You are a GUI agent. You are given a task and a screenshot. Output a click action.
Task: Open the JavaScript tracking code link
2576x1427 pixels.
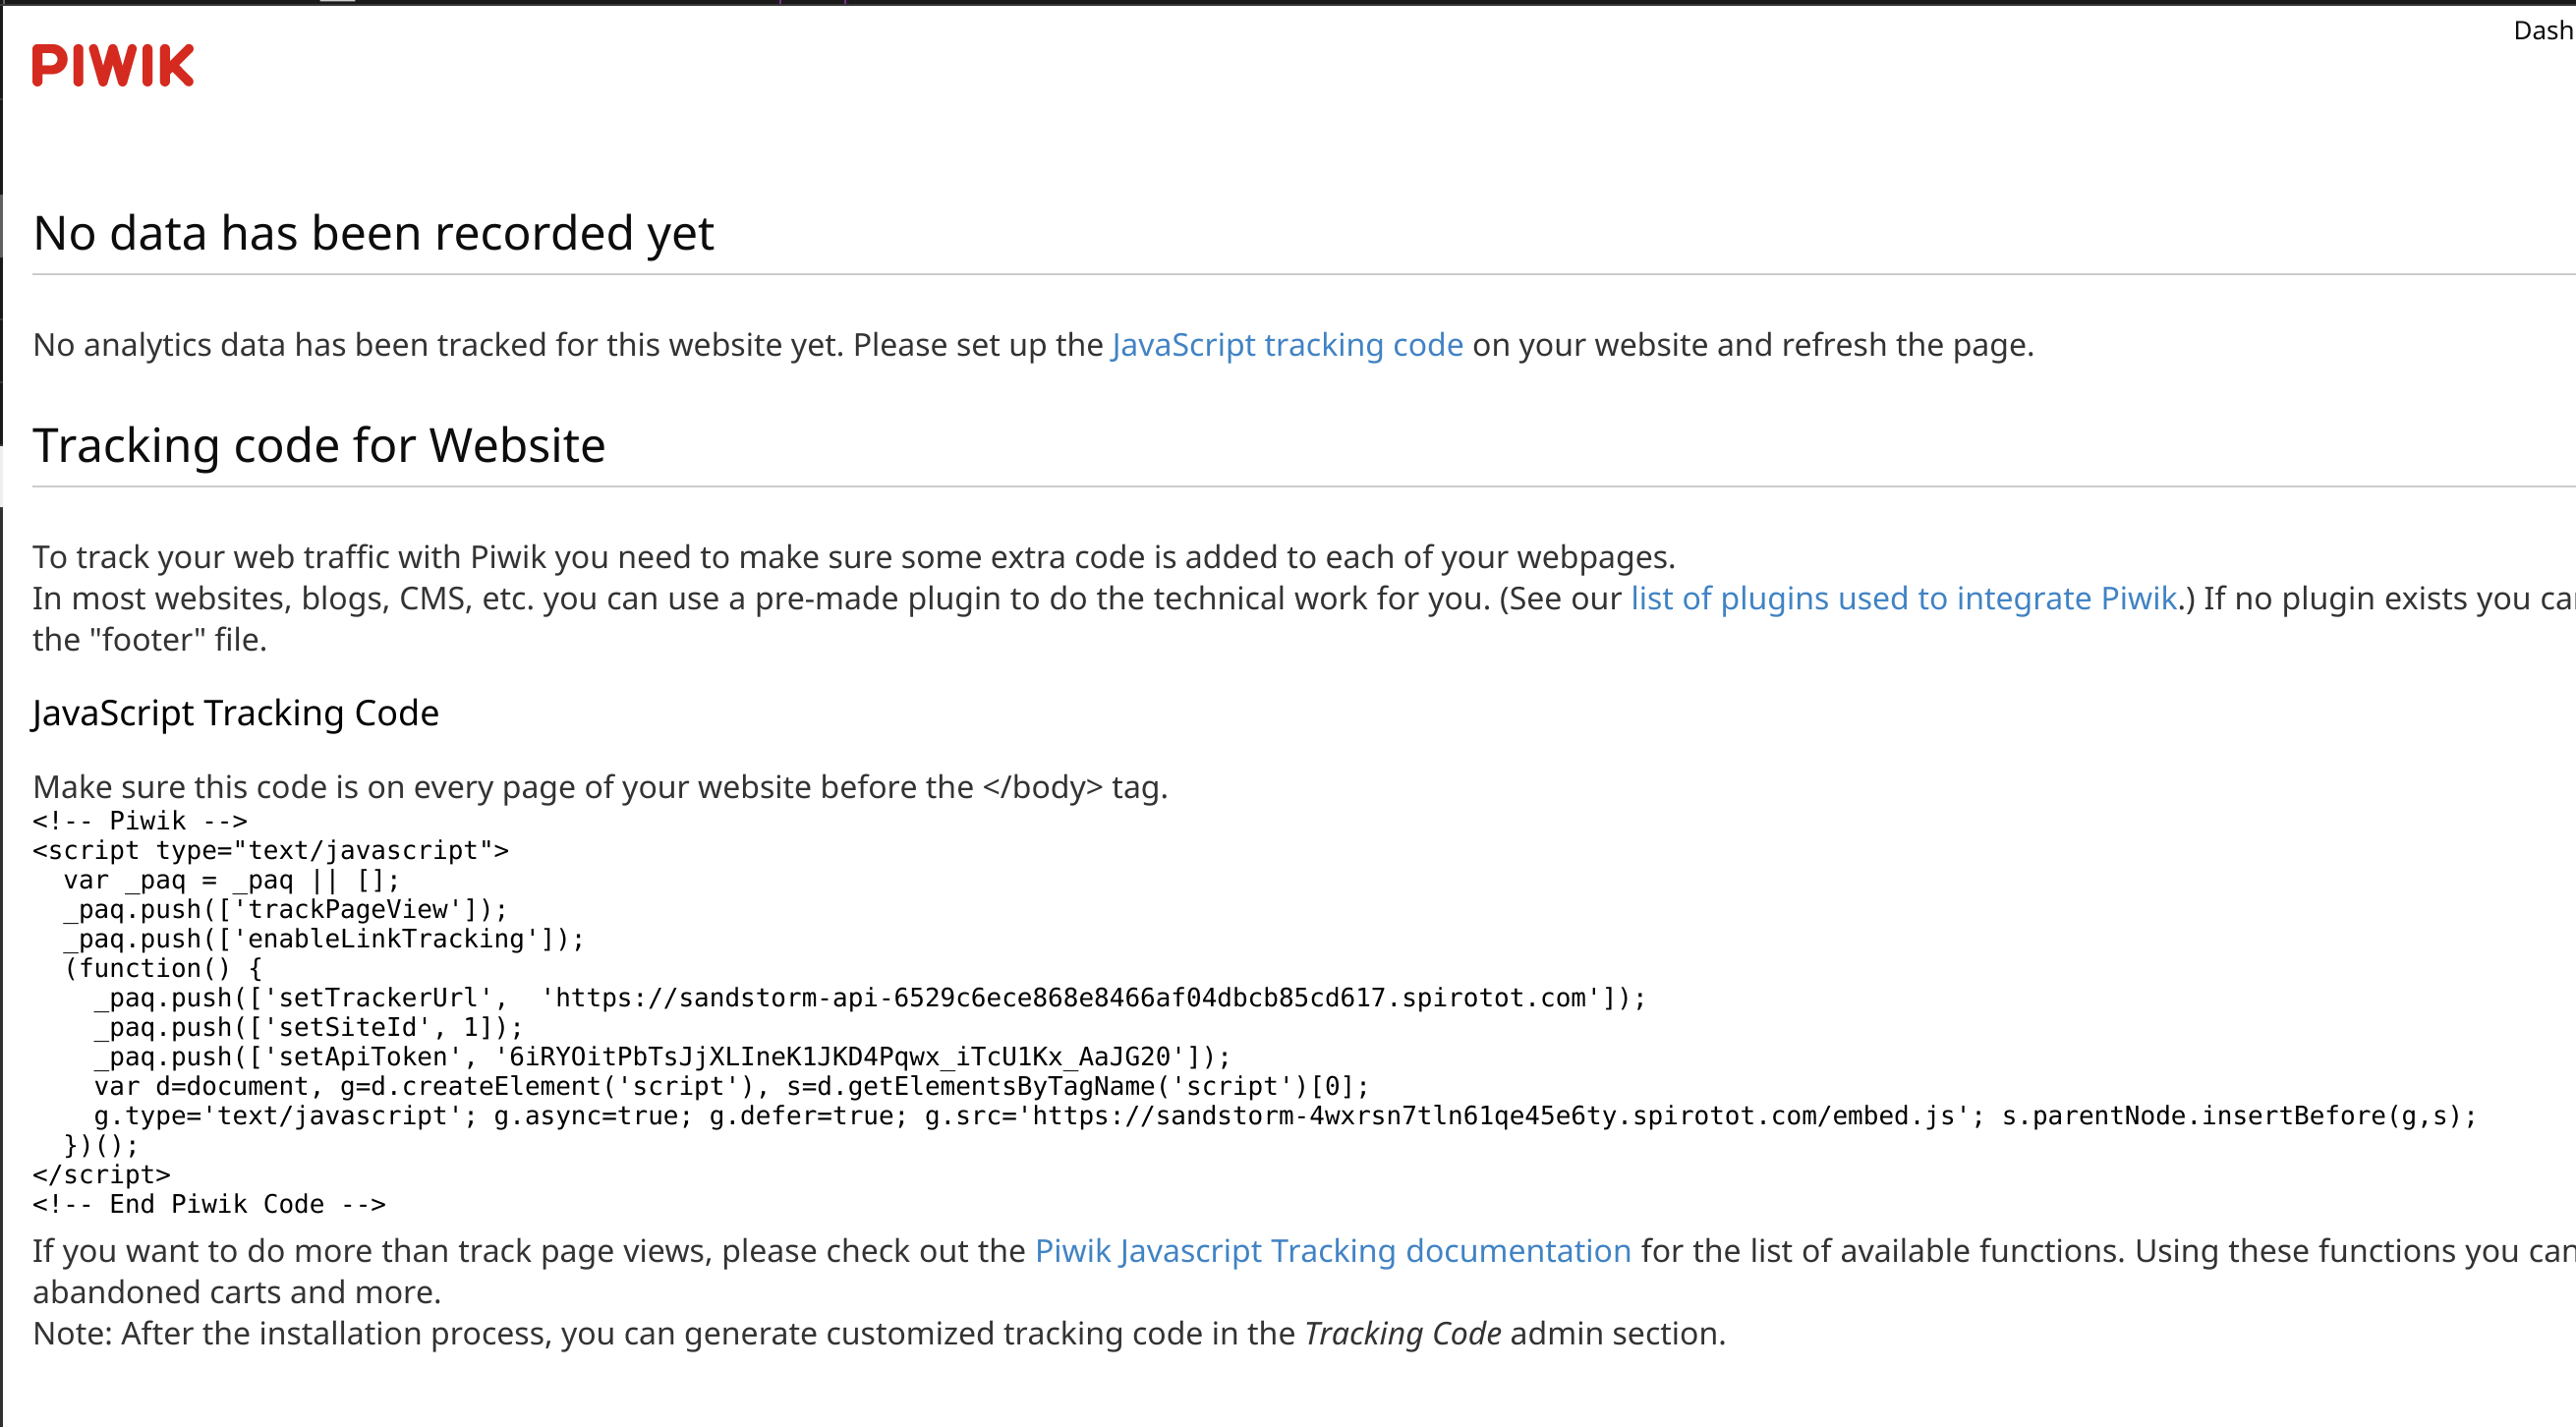pos(1287,345)
